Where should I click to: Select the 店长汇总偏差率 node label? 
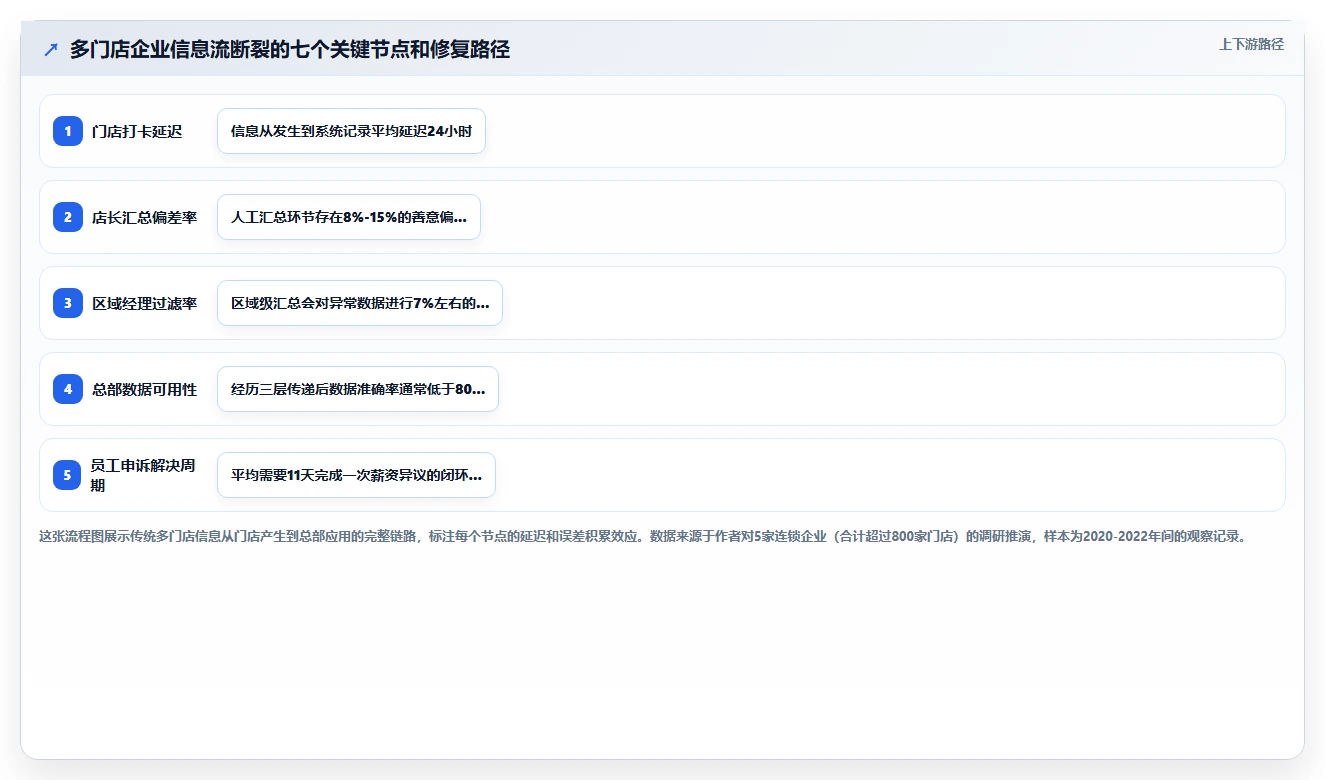[145, 218]
